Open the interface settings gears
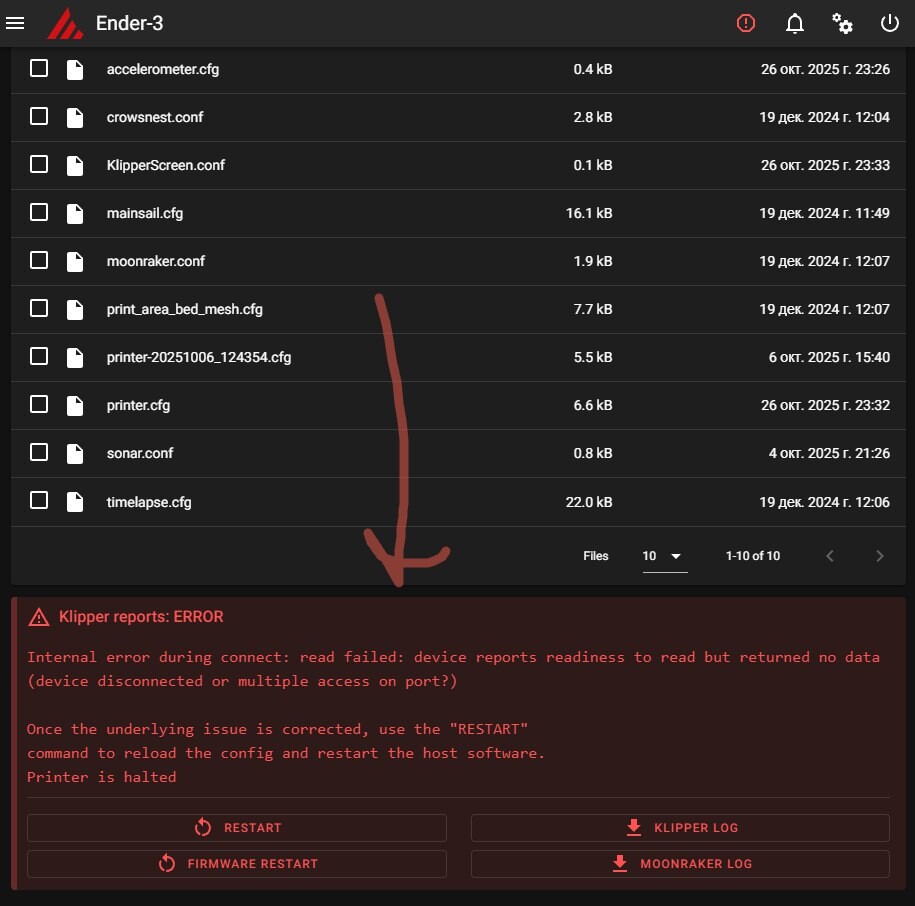The image size is (915, 906). (842, 23)
